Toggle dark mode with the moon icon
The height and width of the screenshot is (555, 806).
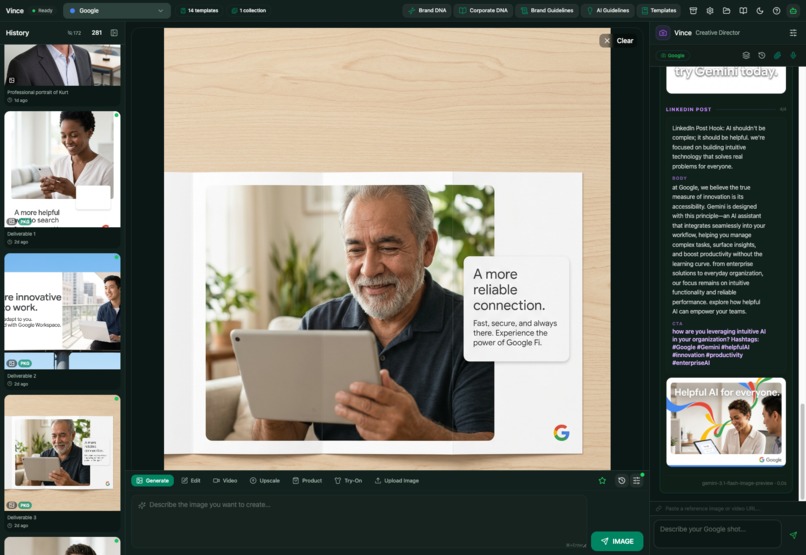(x=760, y=10)
